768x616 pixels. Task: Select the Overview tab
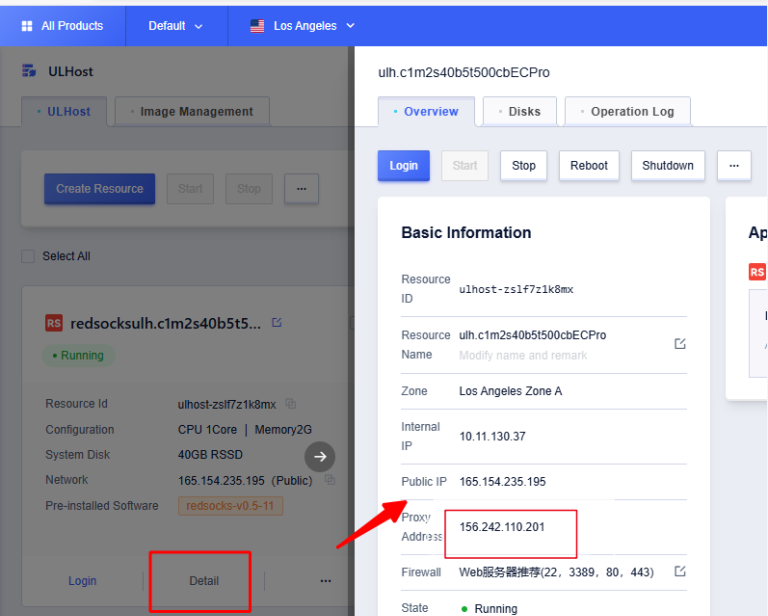coord(426,112)
